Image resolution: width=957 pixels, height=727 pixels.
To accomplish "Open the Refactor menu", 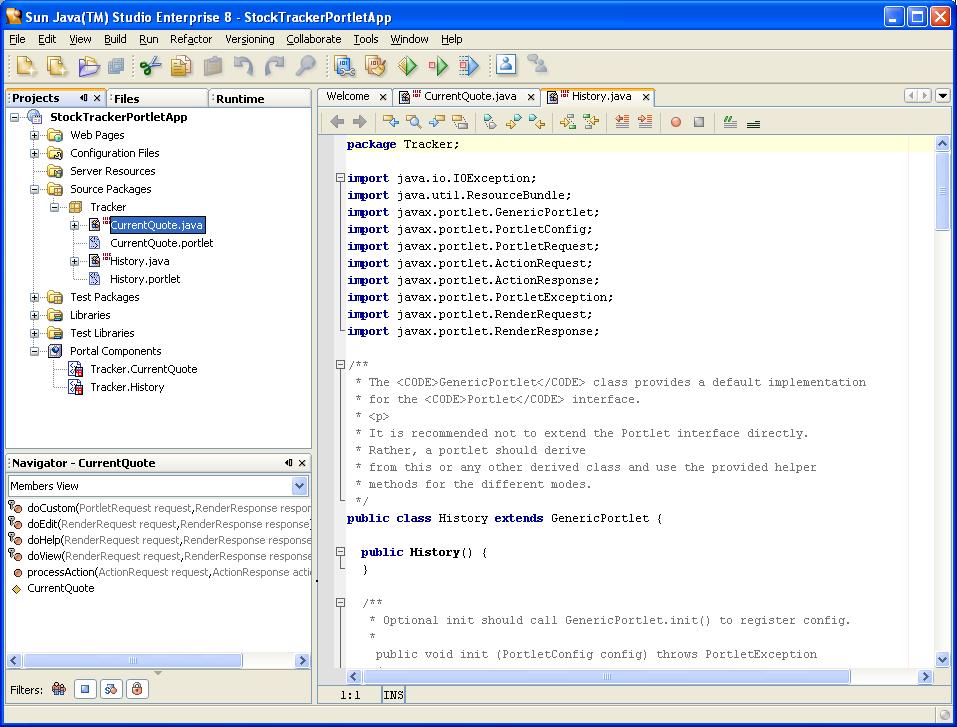I will [190, 39].
